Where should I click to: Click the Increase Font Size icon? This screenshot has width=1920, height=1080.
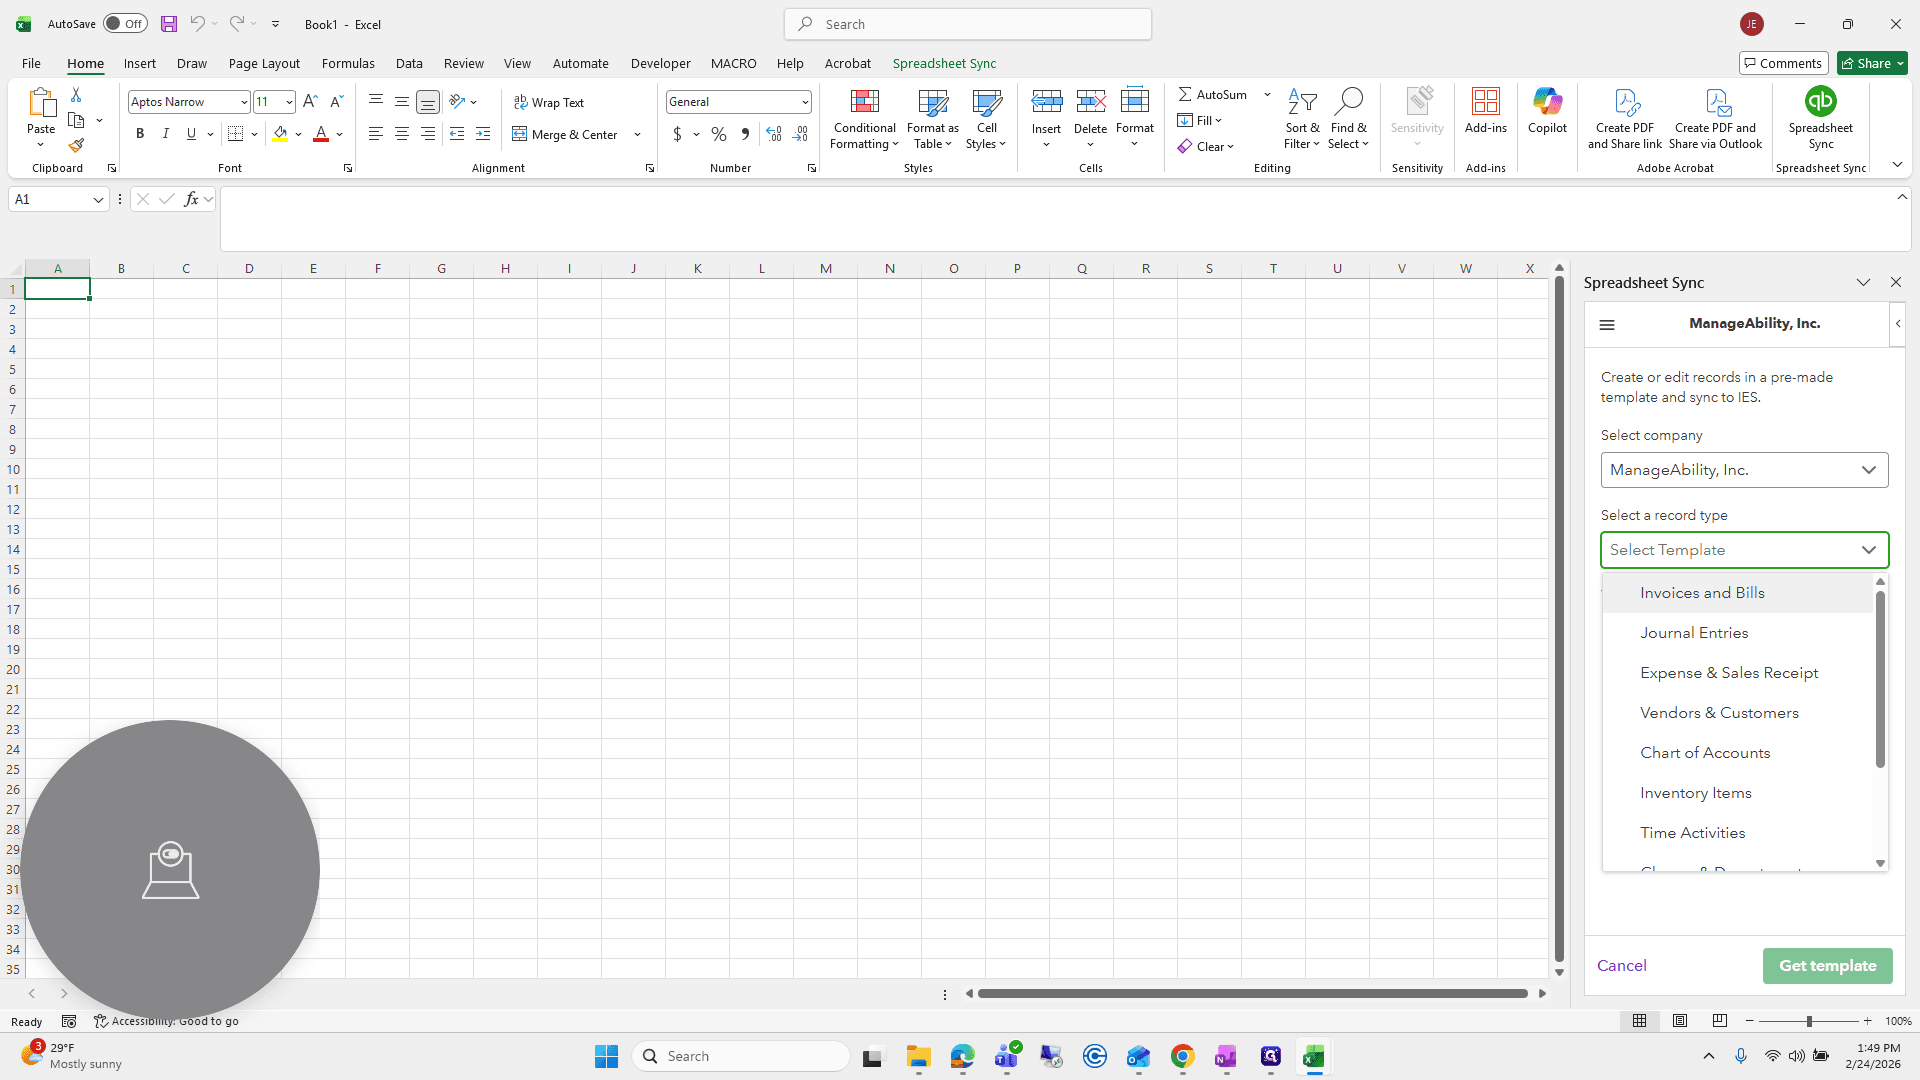pos(310,101)
